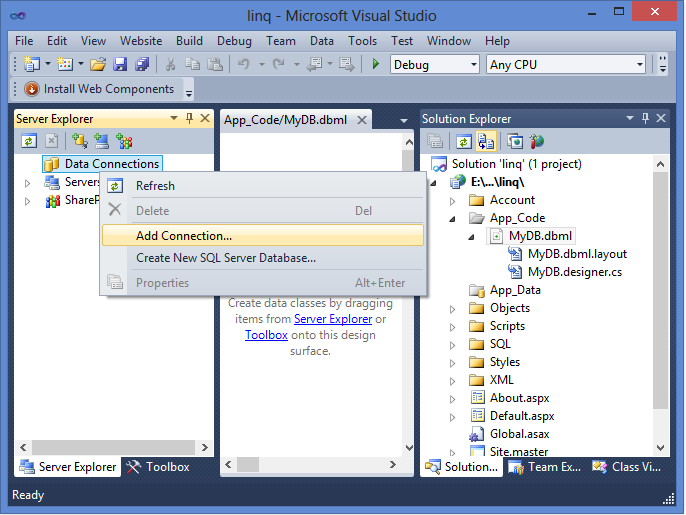Choose Refresh in the context menu
The image size is (686, 515).
coord(262,186)
